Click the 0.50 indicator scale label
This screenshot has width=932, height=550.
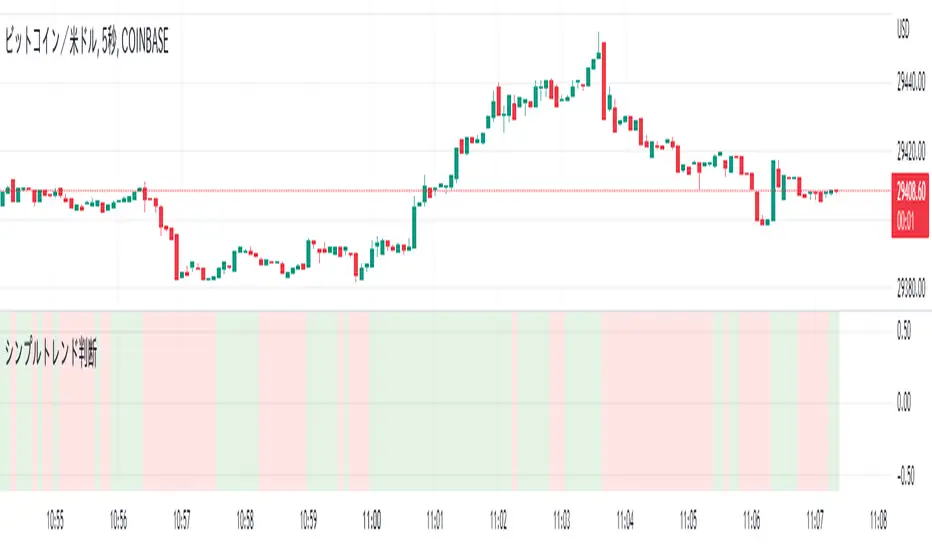pos(904,334)
